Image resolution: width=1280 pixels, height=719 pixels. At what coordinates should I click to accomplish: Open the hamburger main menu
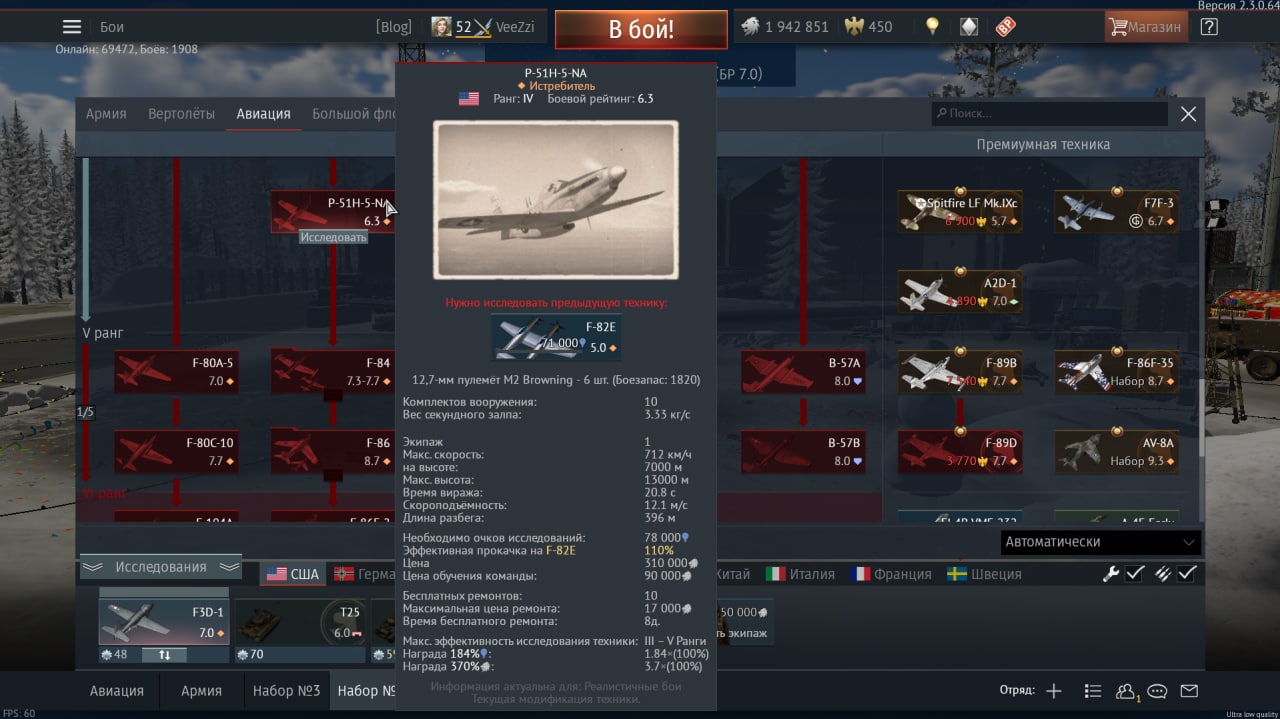(x=72, y=27)
